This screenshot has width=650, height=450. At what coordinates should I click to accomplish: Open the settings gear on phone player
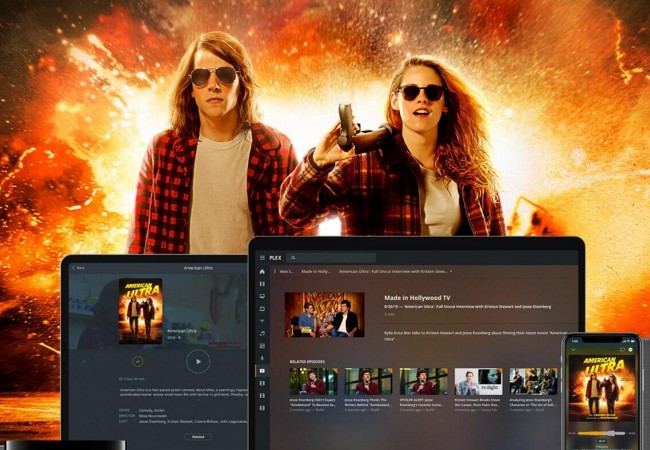[x=631, y=350]
